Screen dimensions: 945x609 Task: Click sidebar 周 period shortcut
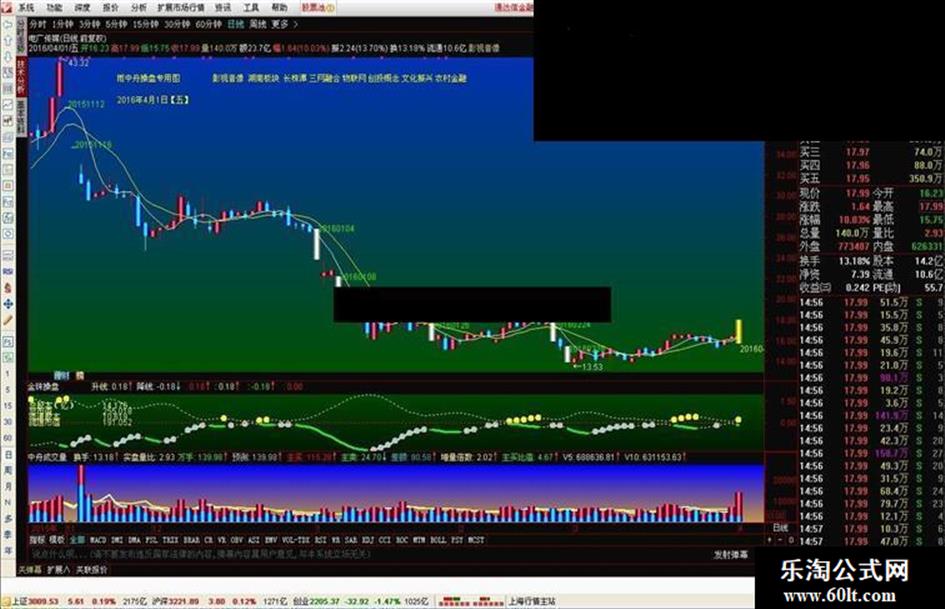click(x=8, y=470)
